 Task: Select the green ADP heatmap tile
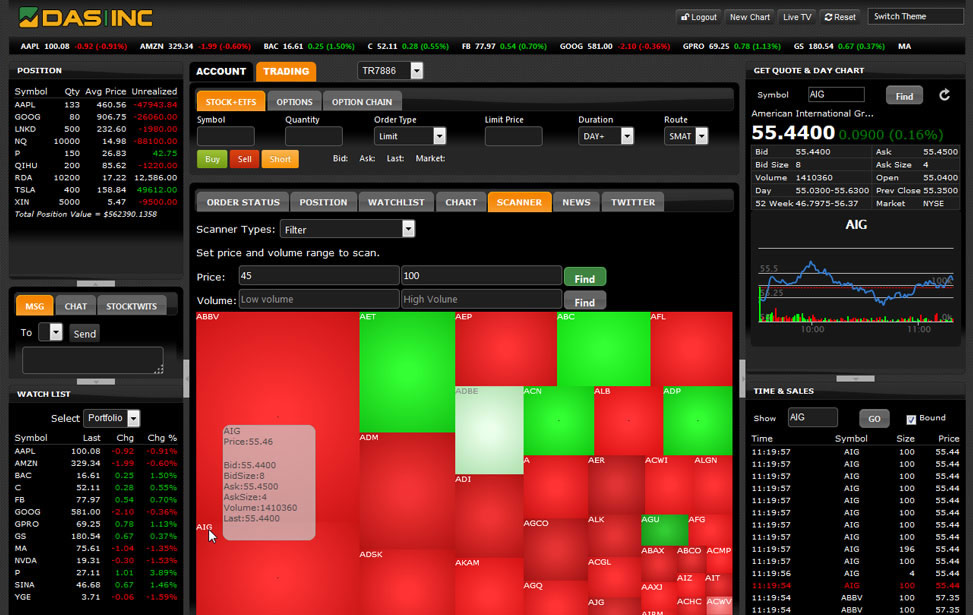pyautogui.click(x=697, y=421)
